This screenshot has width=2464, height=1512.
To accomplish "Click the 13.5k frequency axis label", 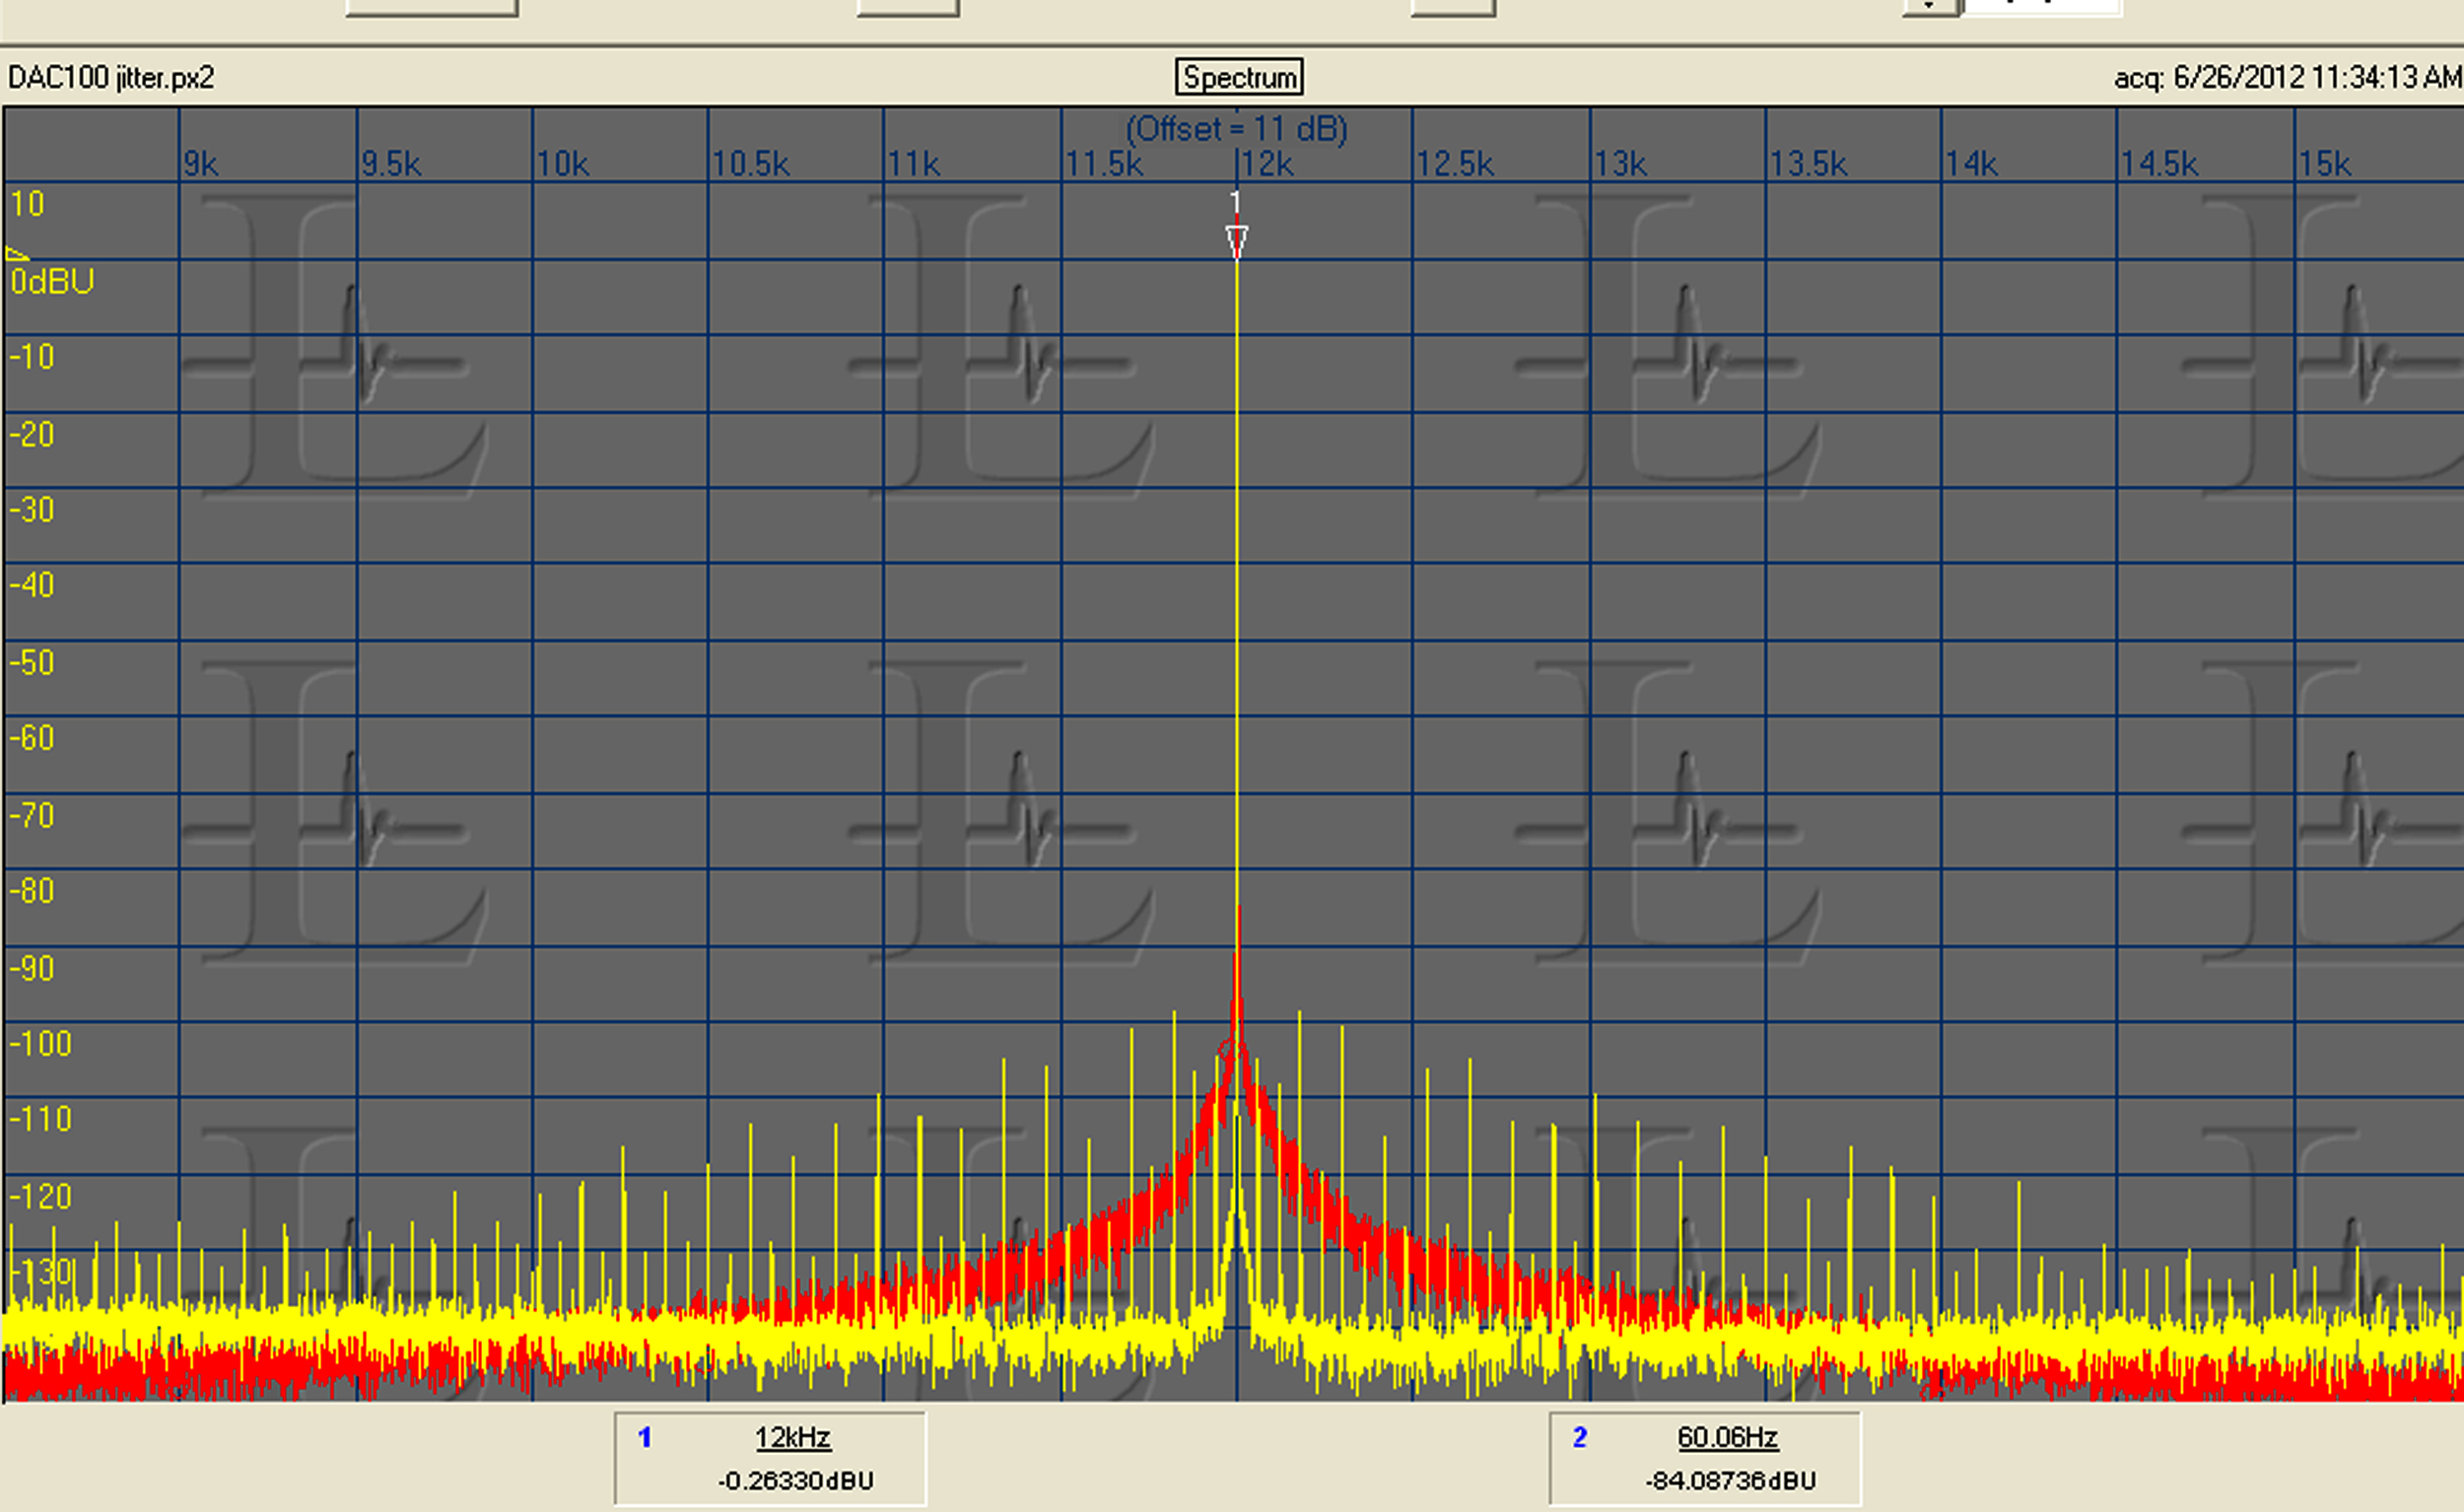I will click(x=1808, y=164).
